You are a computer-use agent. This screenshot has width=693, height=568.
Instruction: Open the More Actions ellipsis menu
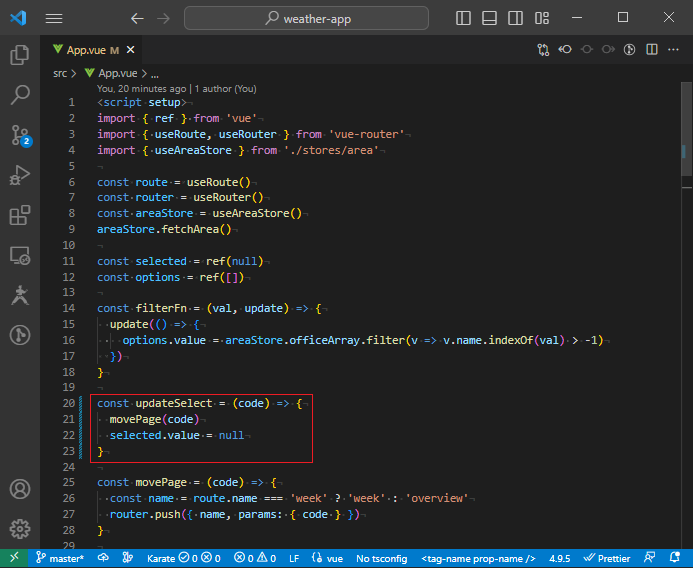[674, 50]
